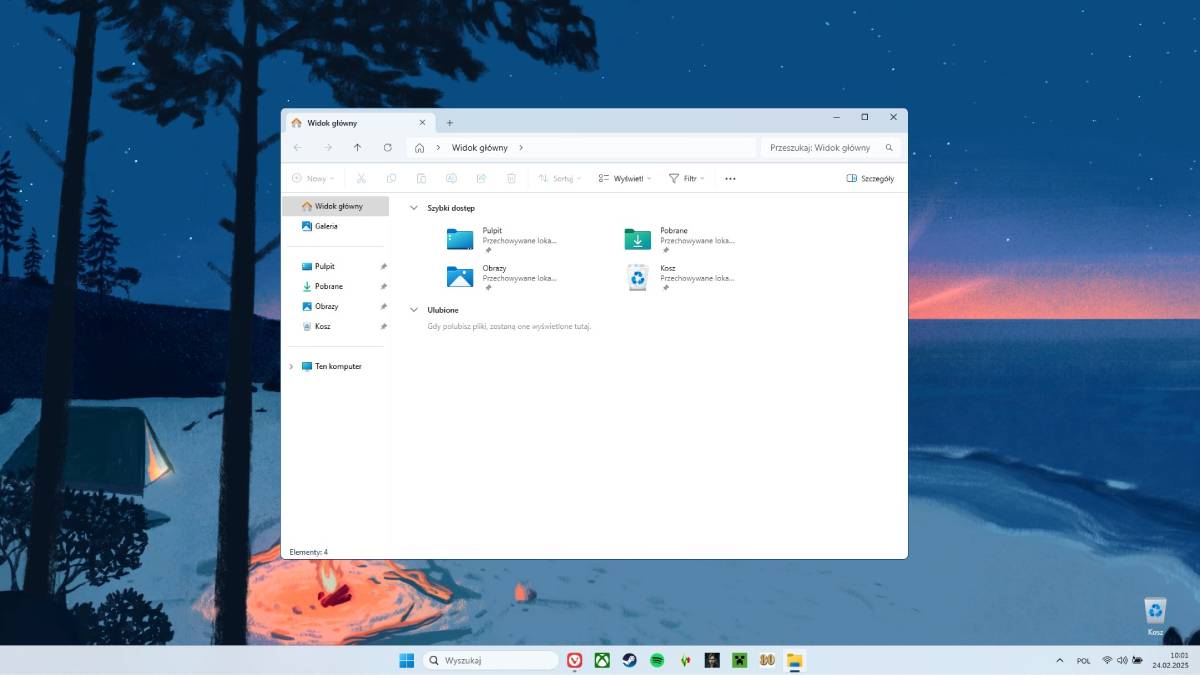Image resolution: width=1200 pixels, height=675 pixels.
Task: Click the Home icon in address bar
Action: [419, 148]
